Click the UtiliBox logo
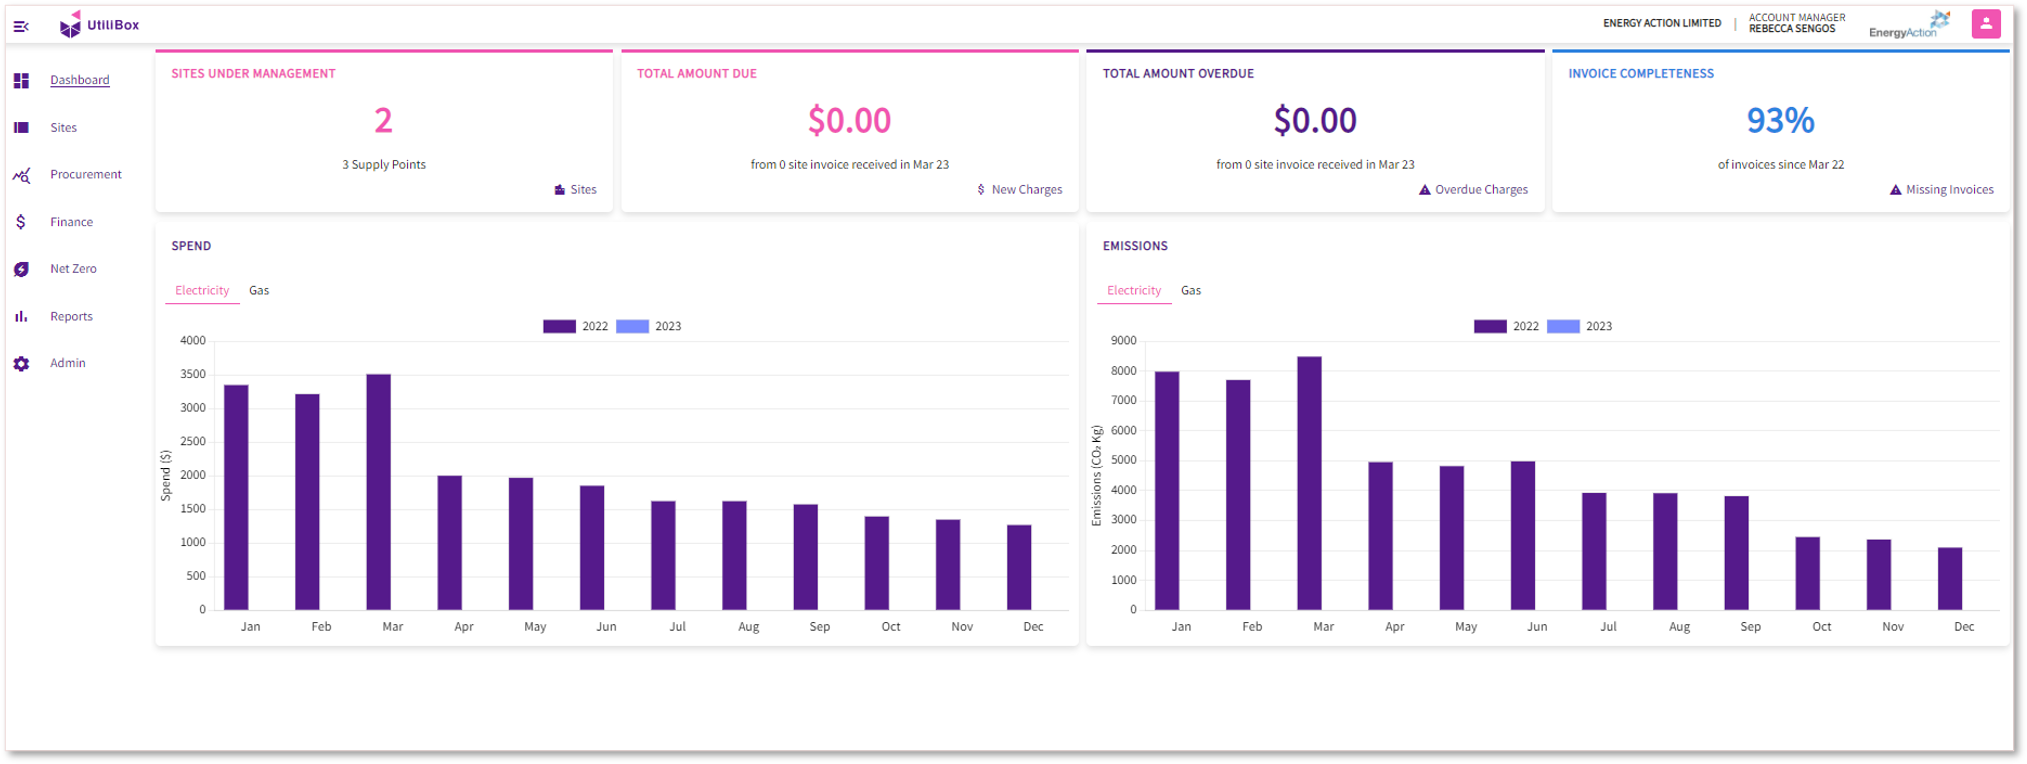The width and height of the screenshot is (2027, 764). point(99,25)
